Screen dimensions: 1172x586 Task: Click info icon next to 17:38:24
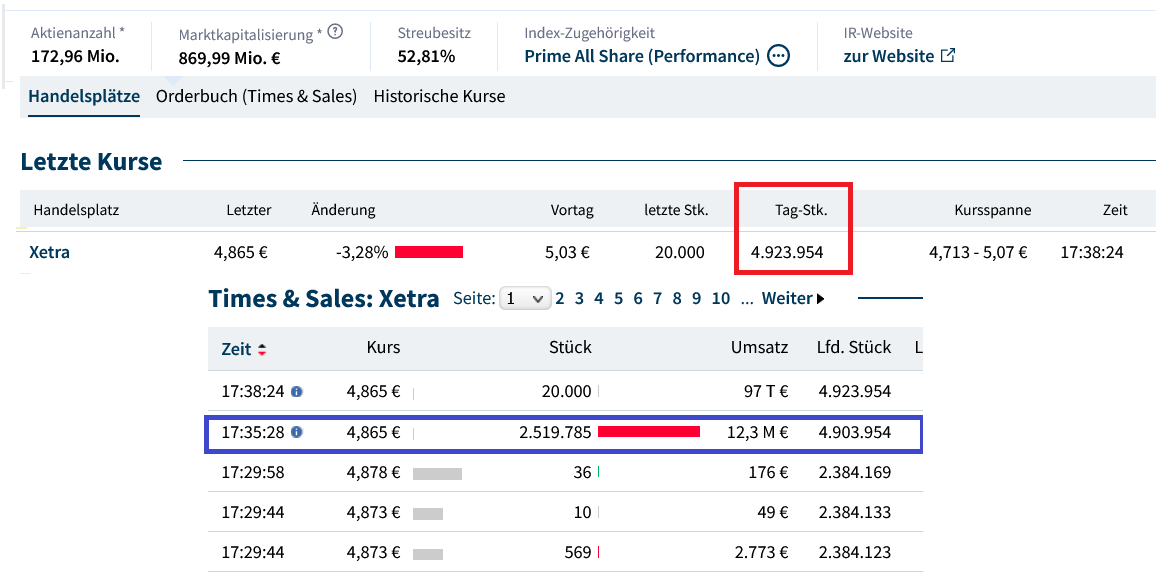(296, 392)
